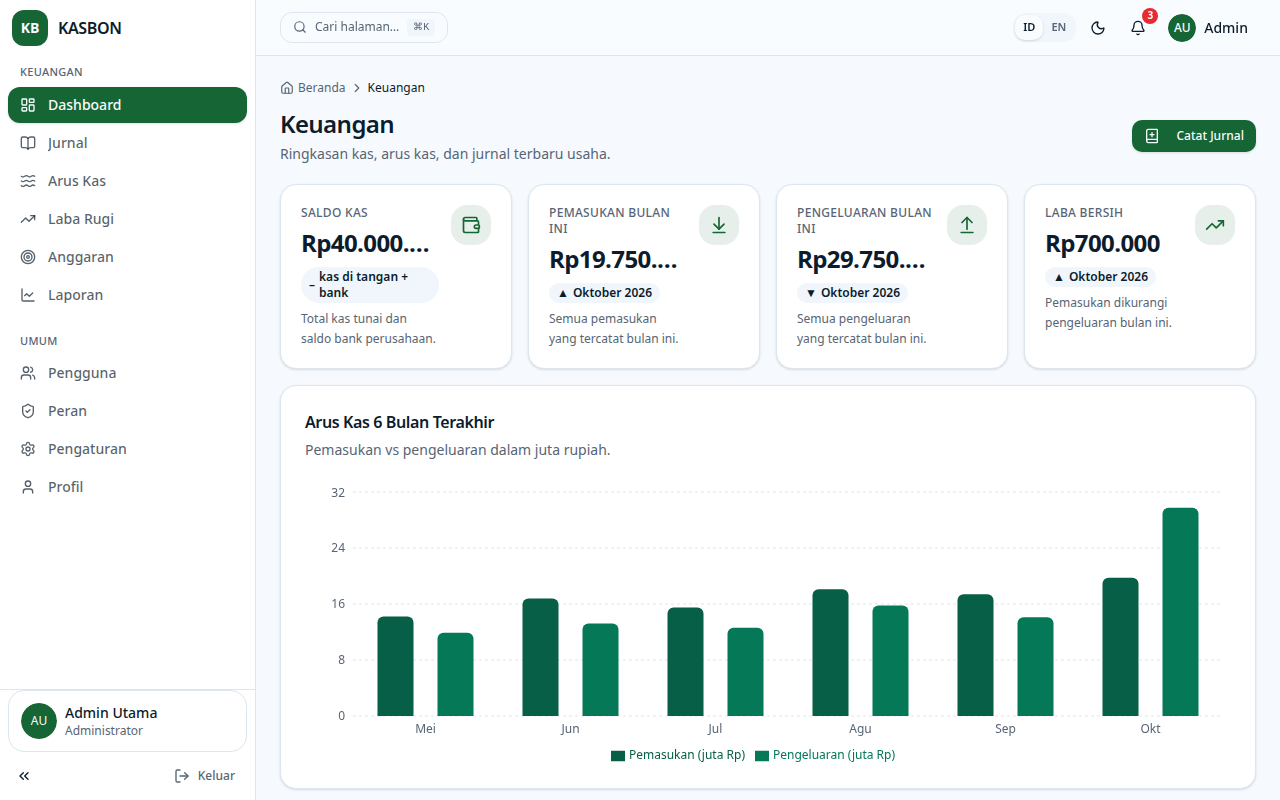Click the search magnifier icon
The height and width of the screenshot is (800, 1280).
click(300, 27)
